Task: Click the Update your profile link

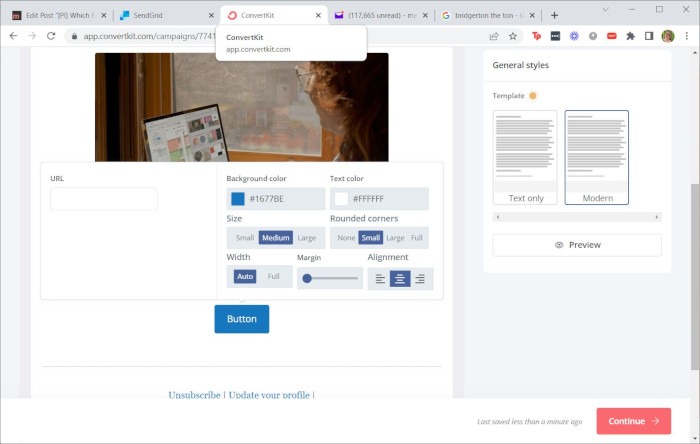Action: point(269,395)
